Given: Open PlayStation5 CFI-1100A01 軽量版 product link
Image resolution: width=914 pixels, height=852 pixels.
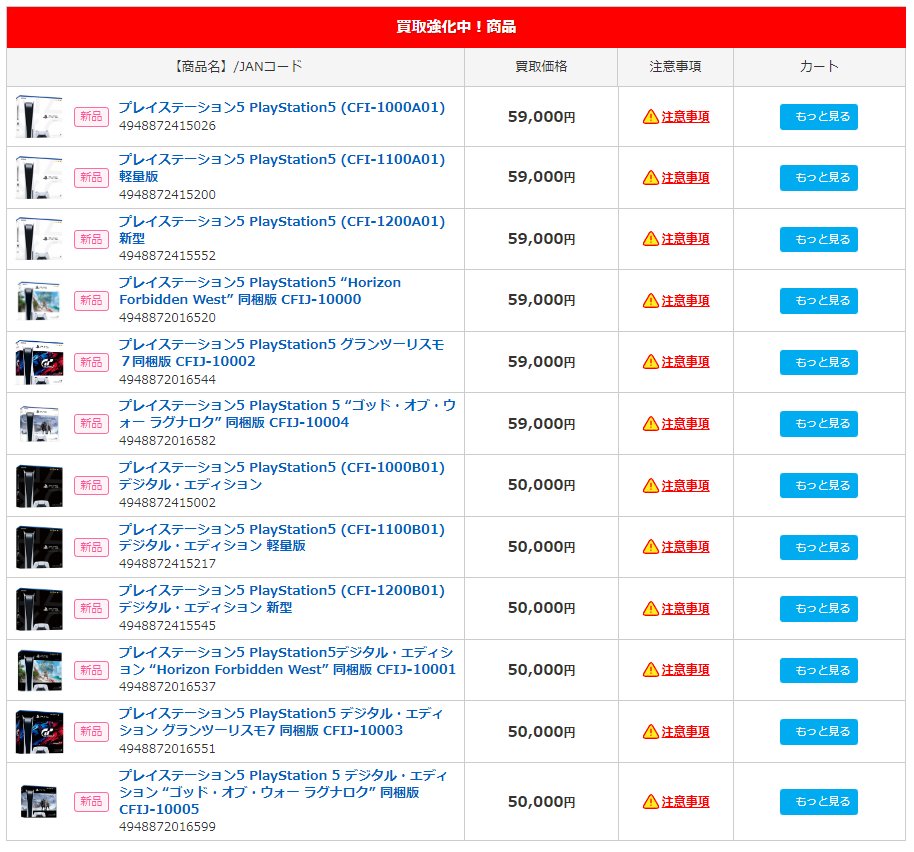Looking at the screenshot, I should tap(282, 168).
